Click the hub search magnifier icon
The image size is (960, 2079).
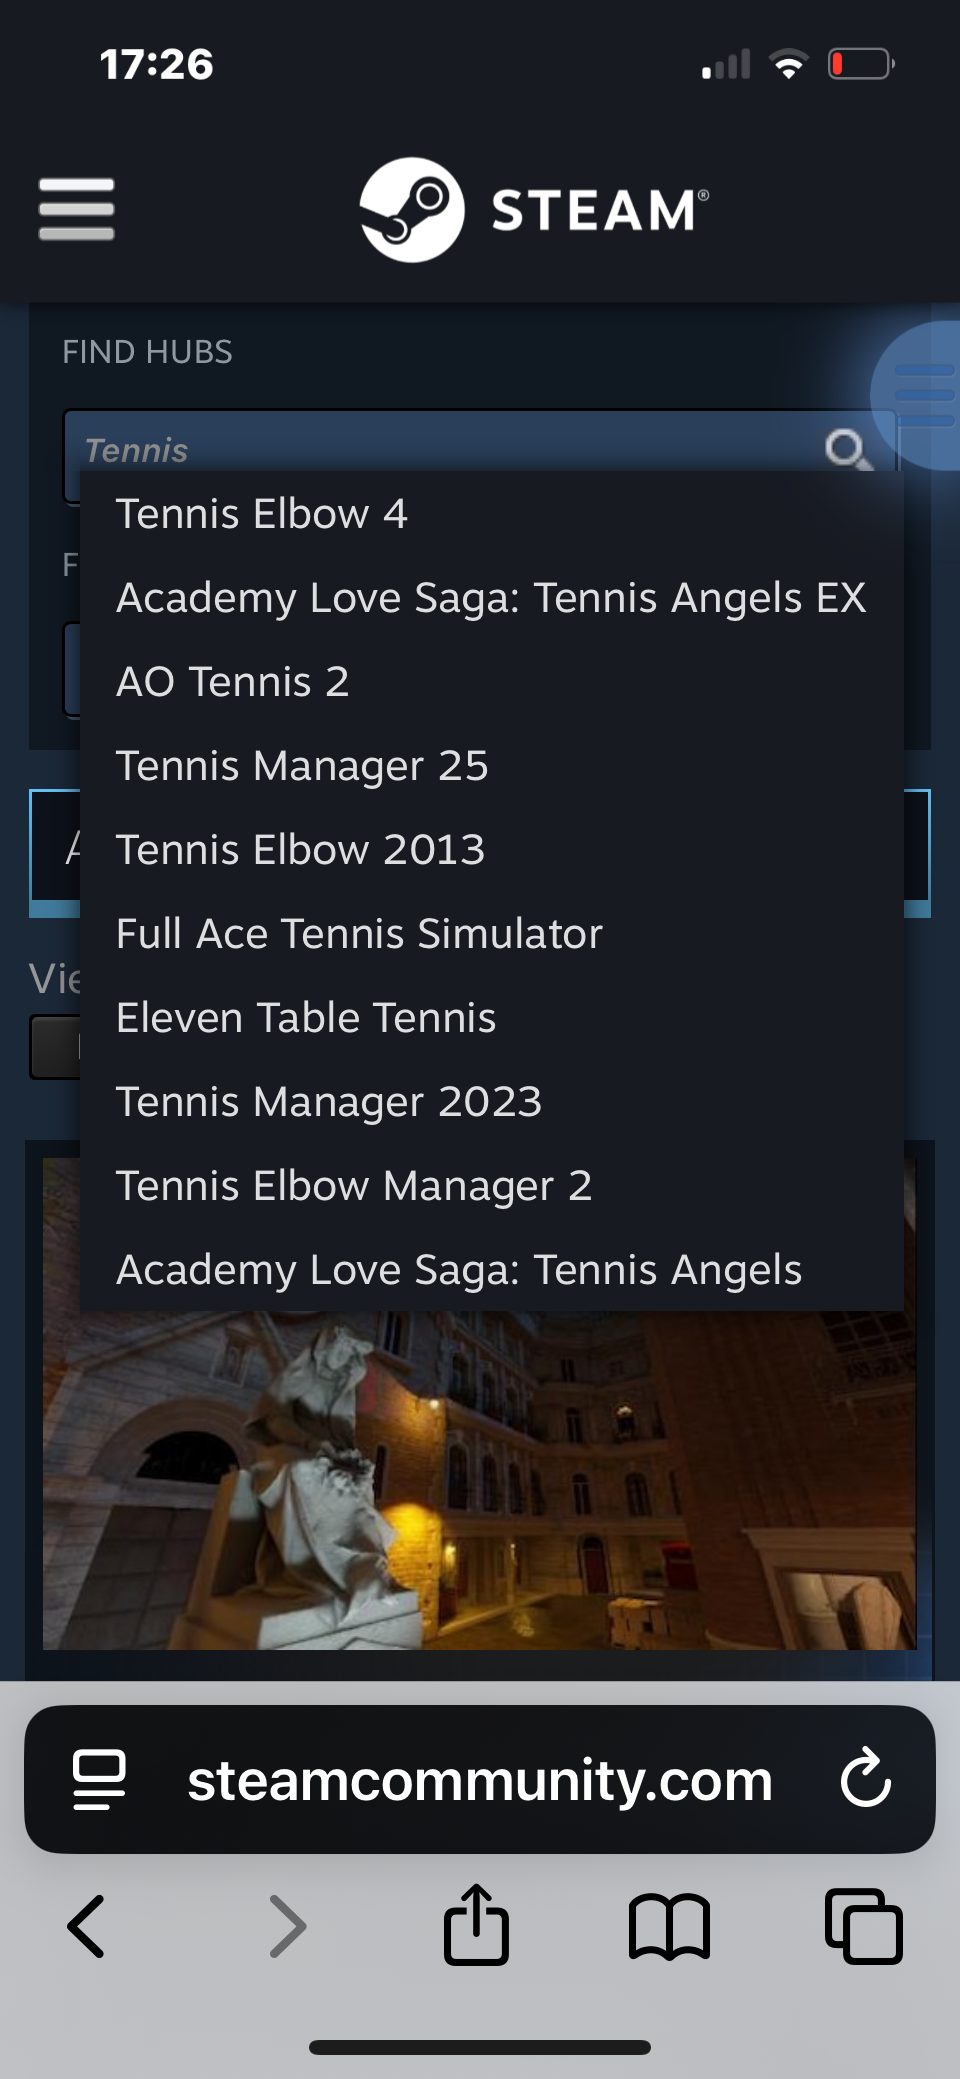point(847,449)
